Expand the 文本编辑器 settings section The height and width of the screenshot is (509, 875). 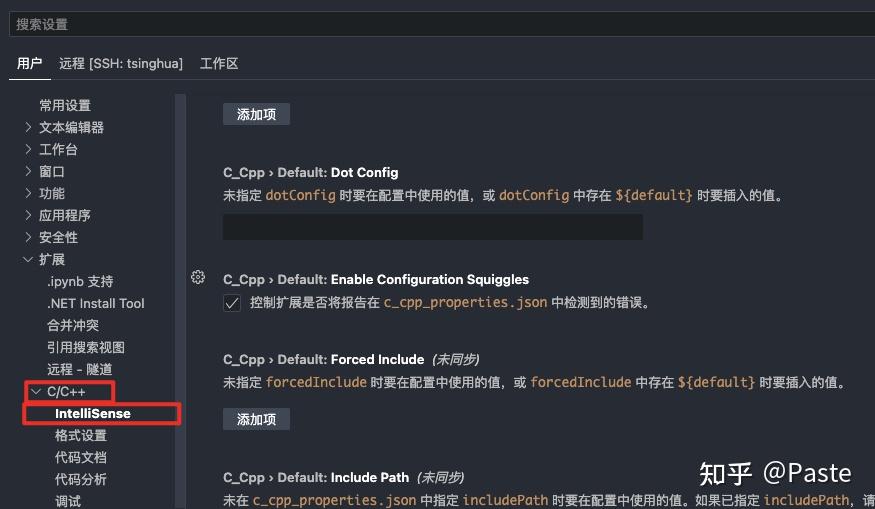tap(28, 127)
